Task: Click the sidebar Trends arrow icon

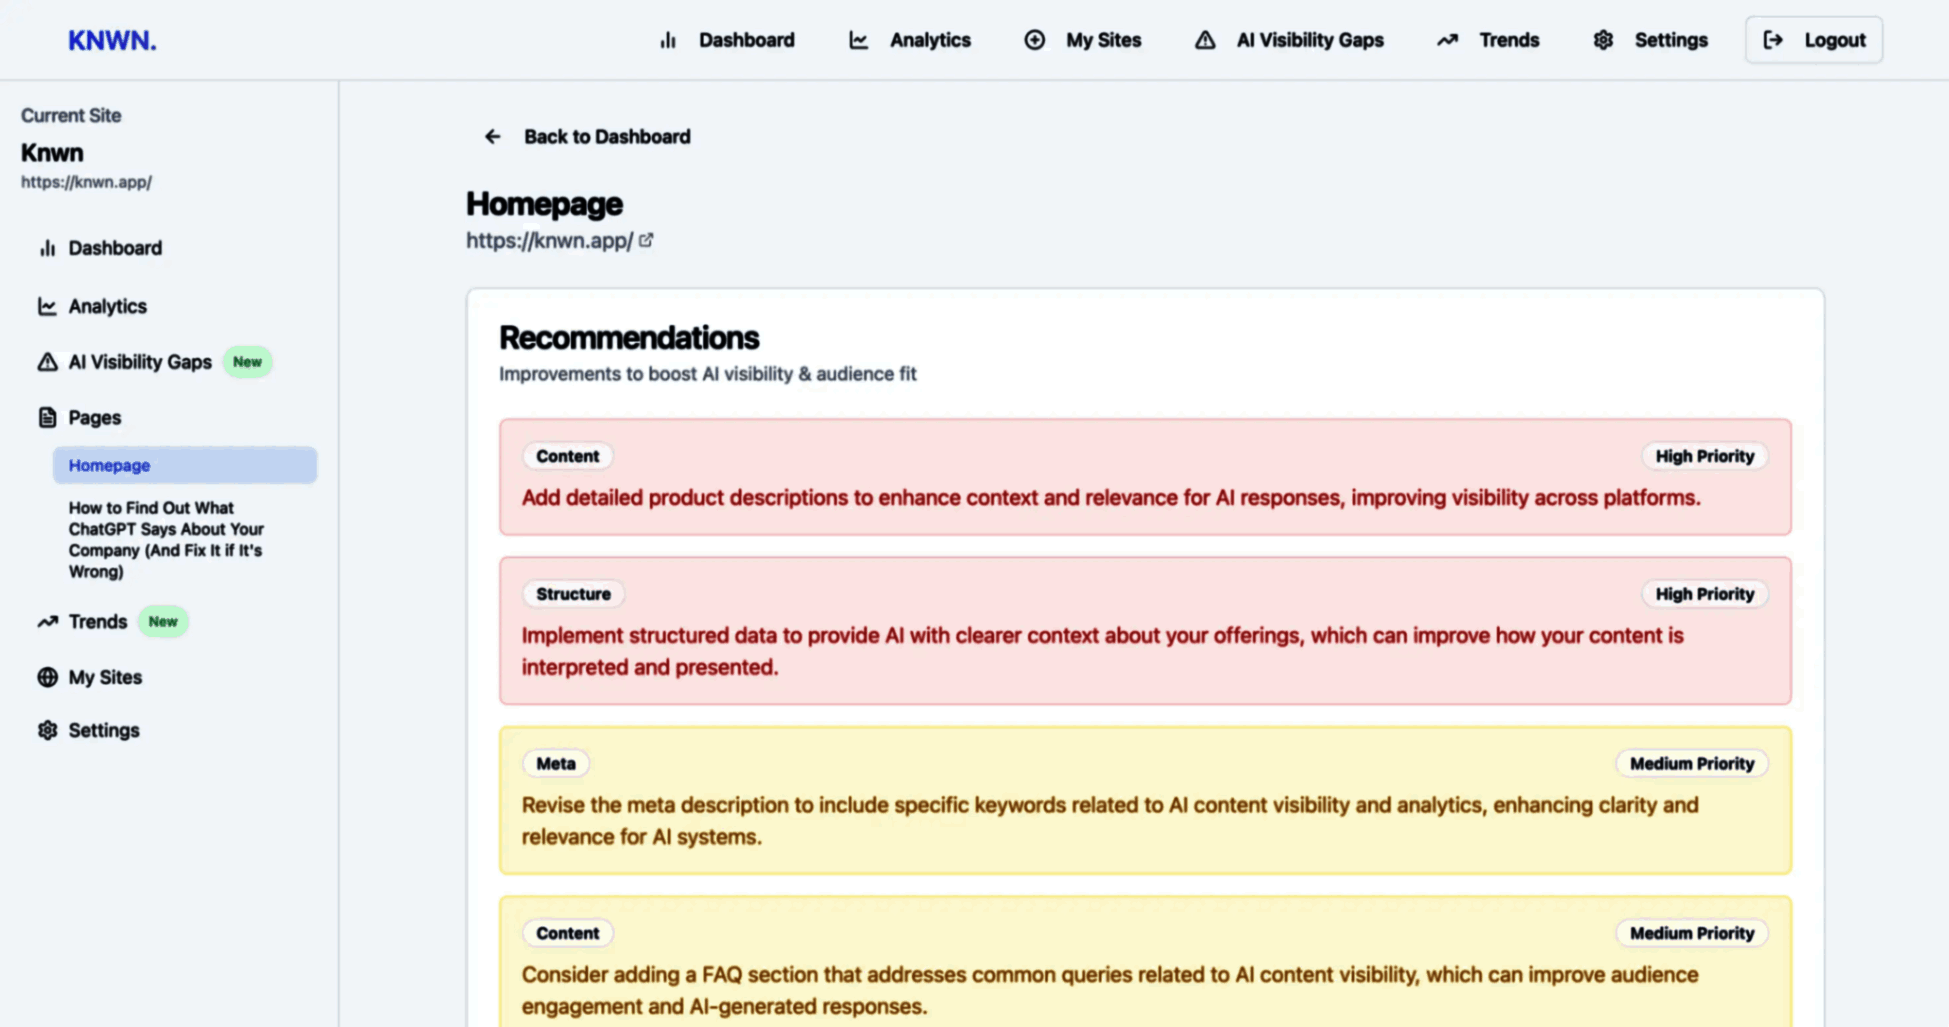Action: pyautogui.click(x=47, y=622)
